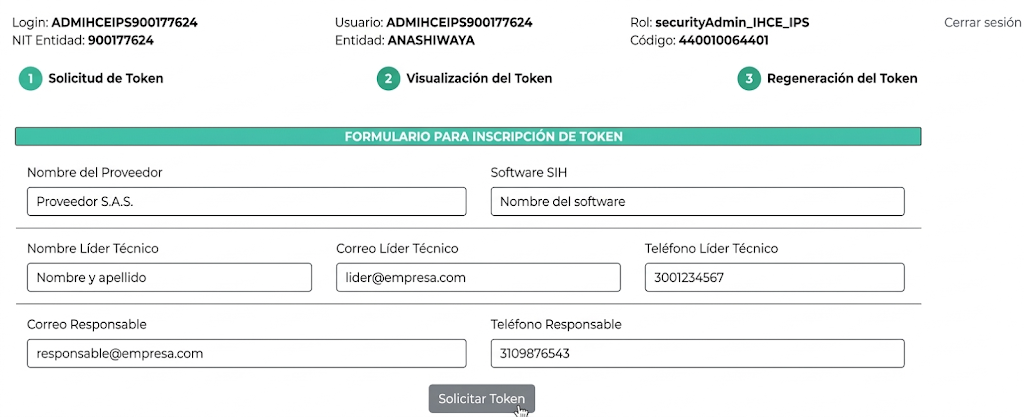The image size is (1024, 417).
Task: Switch to Visualización del Token step
Action: 478,79
